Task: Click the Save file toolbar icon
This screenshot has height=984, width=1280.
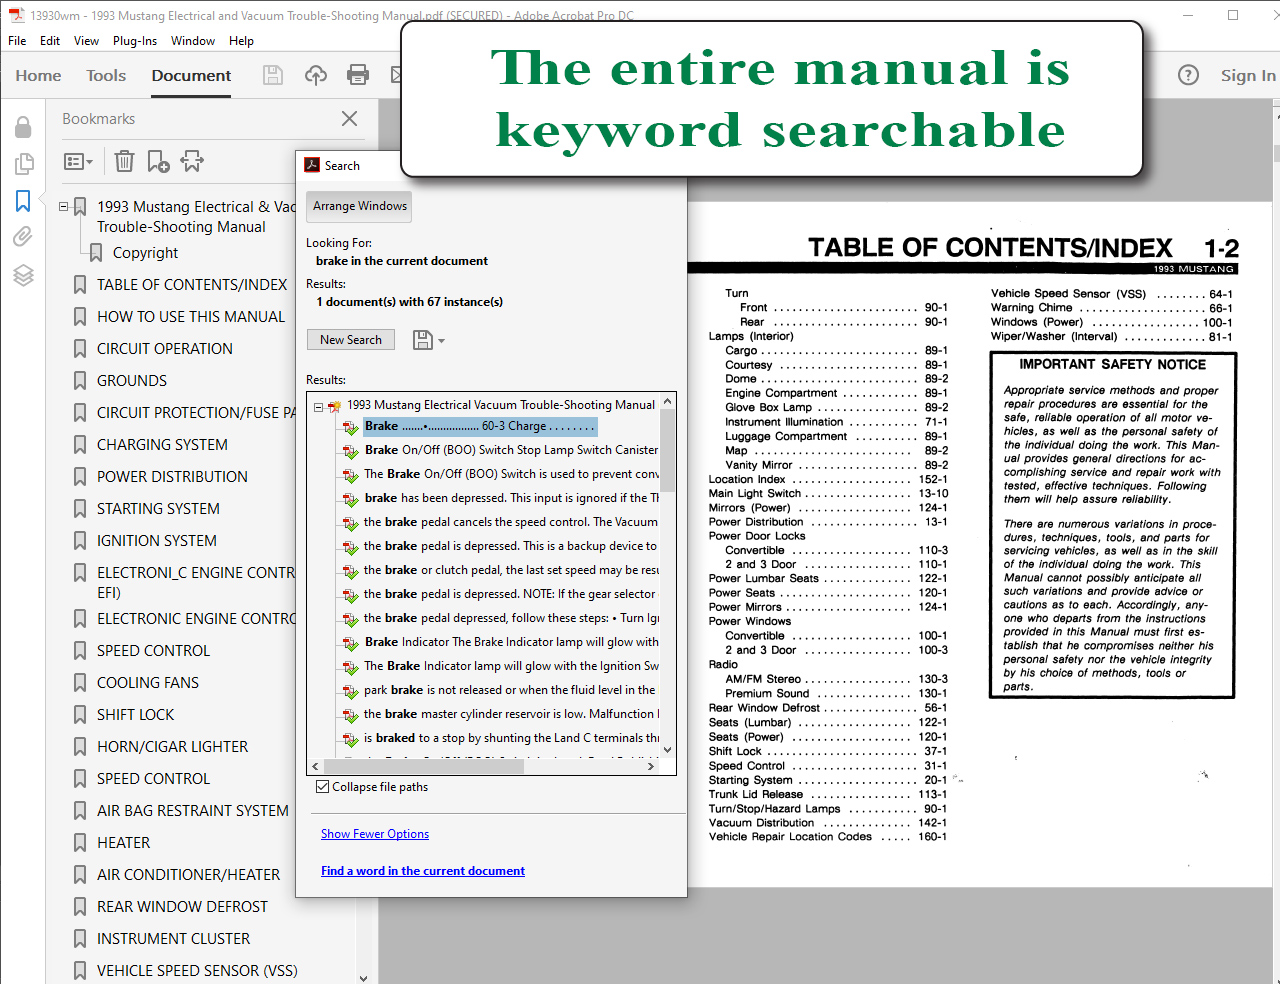Action: (272, 75)
